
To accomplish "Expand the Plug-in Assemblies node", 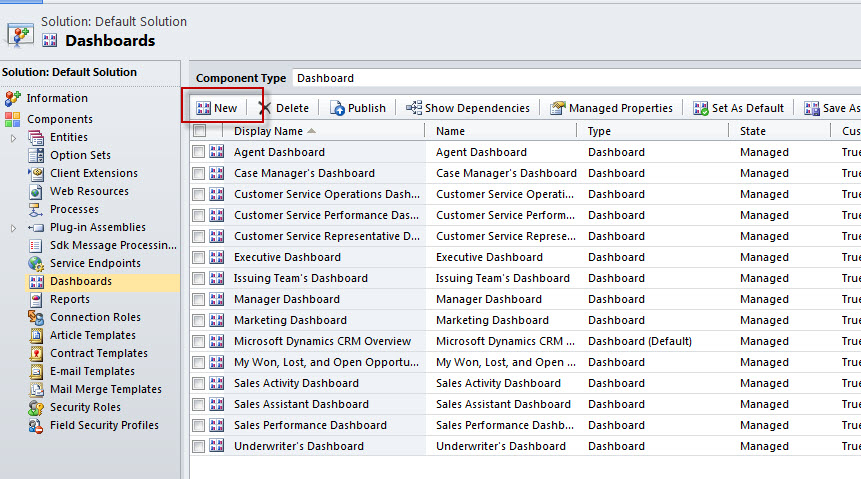I will [14, 228].
